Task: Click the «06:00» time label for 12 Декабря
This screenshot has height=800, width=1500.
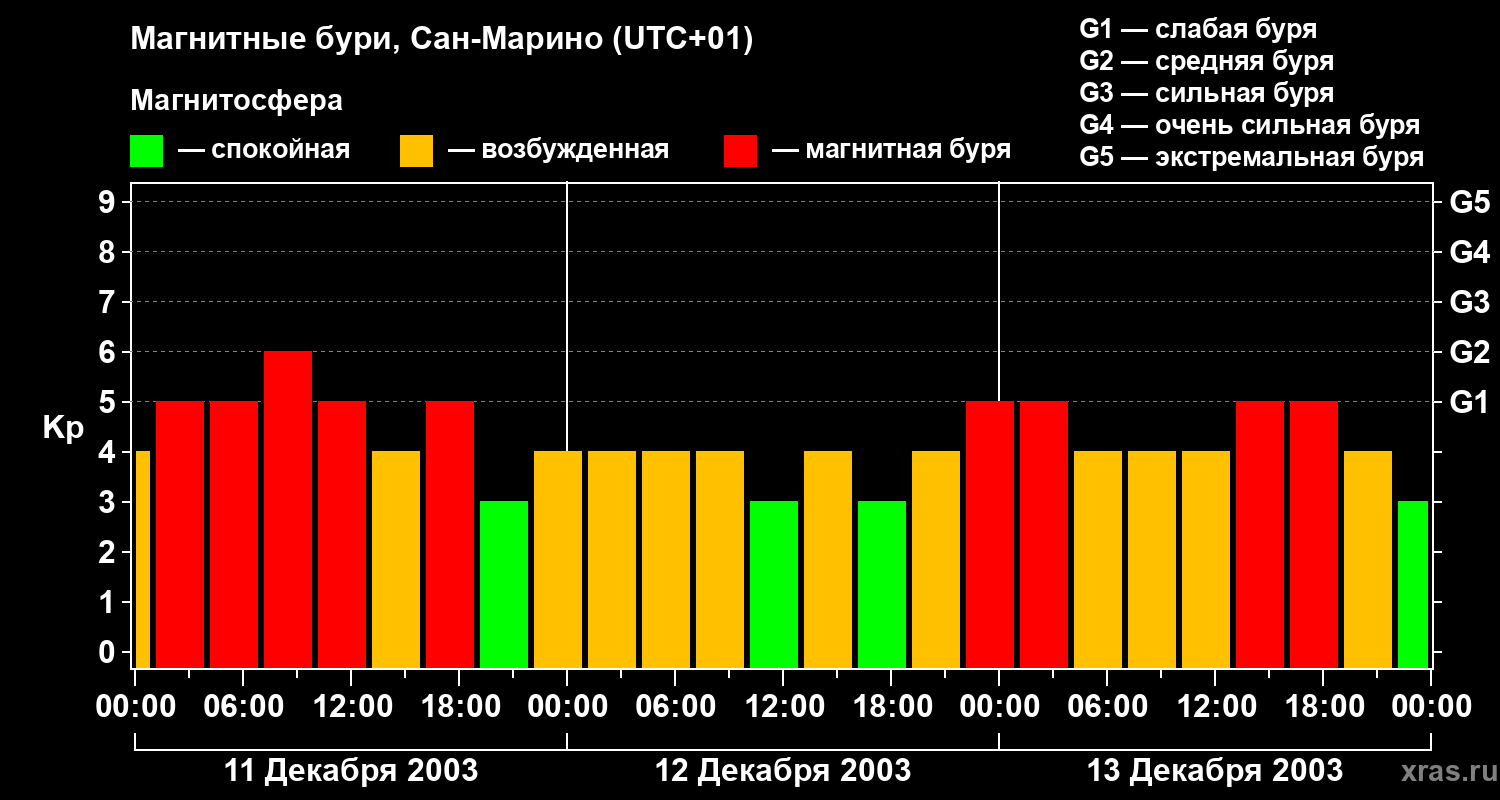Action: (x=675, y=707)
